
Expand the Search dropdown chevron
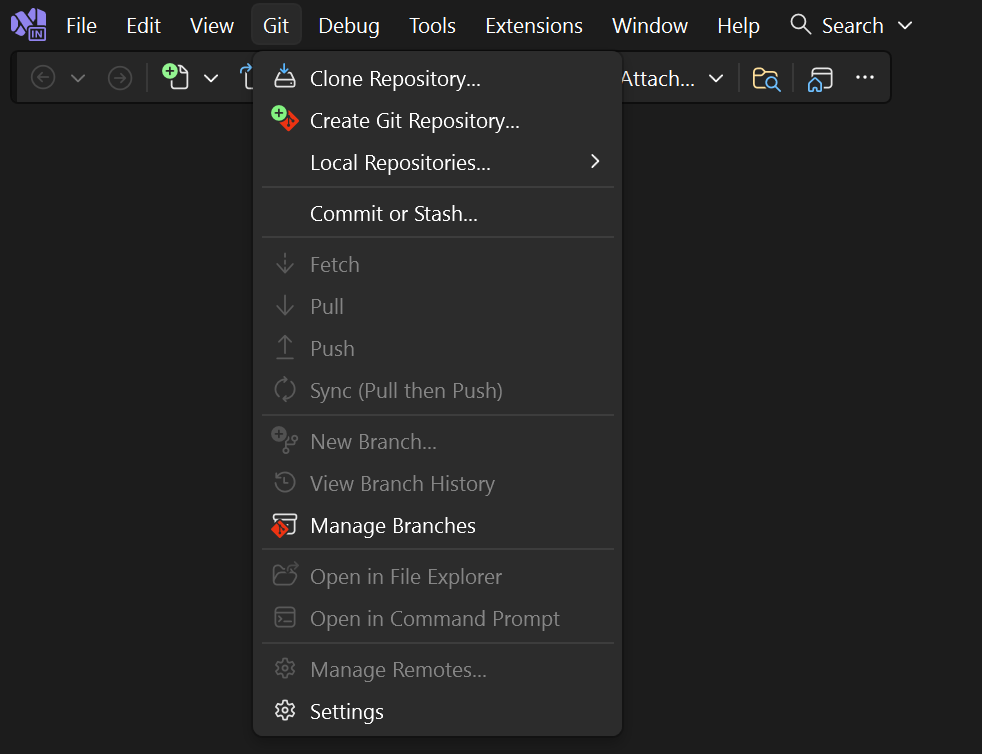[905, 25]
